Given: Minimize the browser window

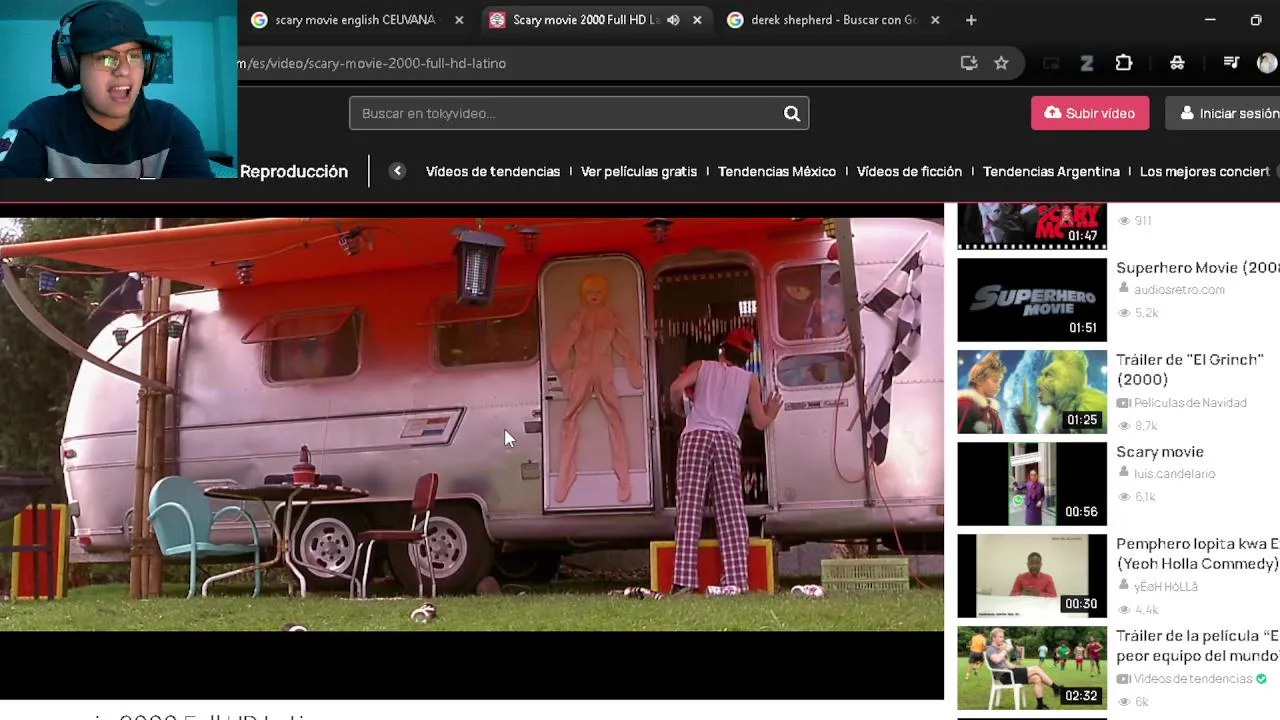Looking at the screenshot, I should coord(1210,20).
